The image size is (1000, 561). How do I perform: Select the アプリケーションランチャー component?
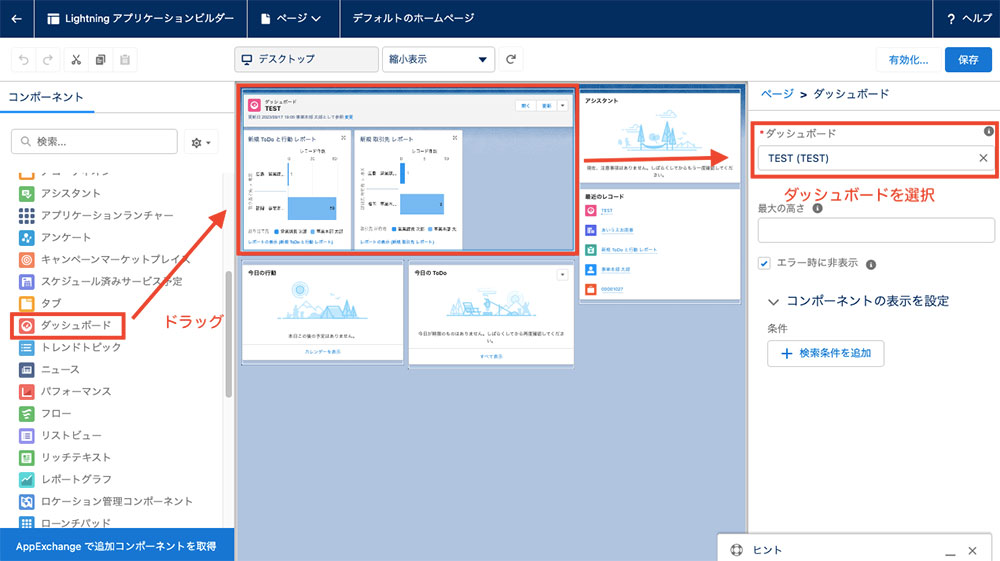point(96,215)
